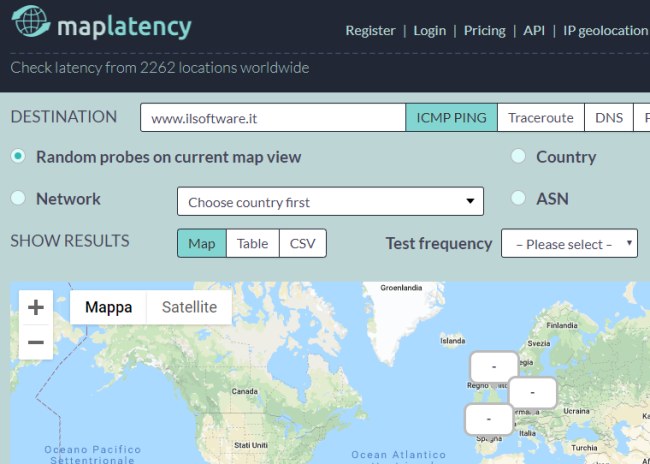Switch to the Traceroute tab
This screenshot has height=464, width=650.
[x=540, y=118]
